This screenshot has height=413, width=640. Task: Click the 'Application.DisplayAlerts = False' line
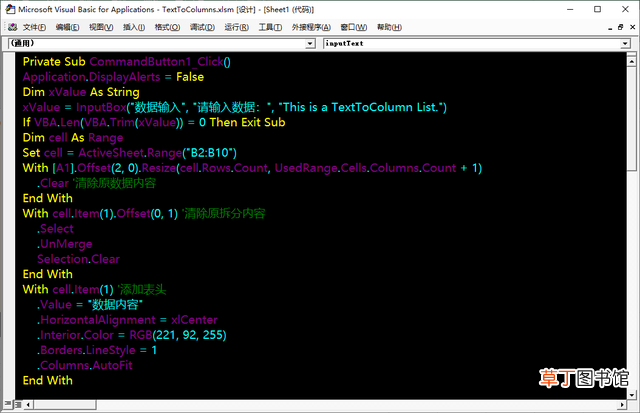tap(113, 77)
